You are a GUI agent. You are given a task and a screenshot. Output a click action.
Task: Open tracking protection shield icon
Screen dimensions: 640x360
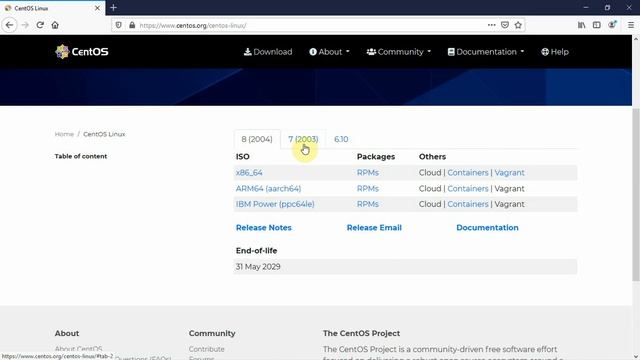tap(118, 25)
